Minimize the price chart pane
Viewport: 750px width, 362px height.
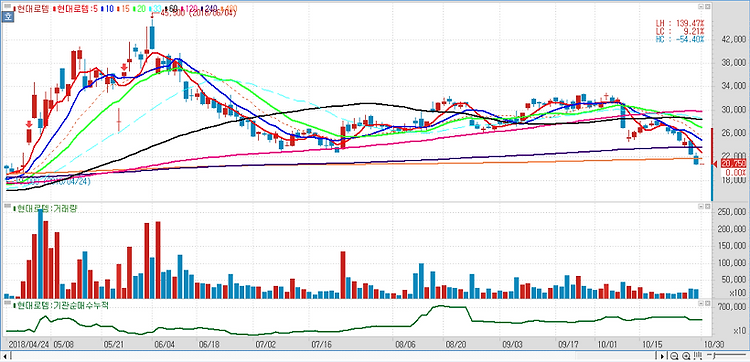701,7
